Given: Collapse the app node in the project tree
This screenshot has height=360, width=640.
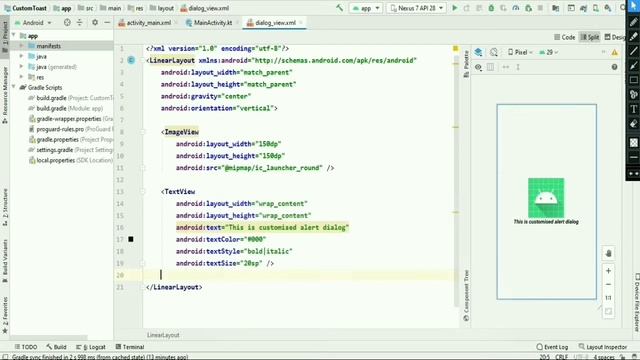Looking at the screenshot, I should 14,36.
